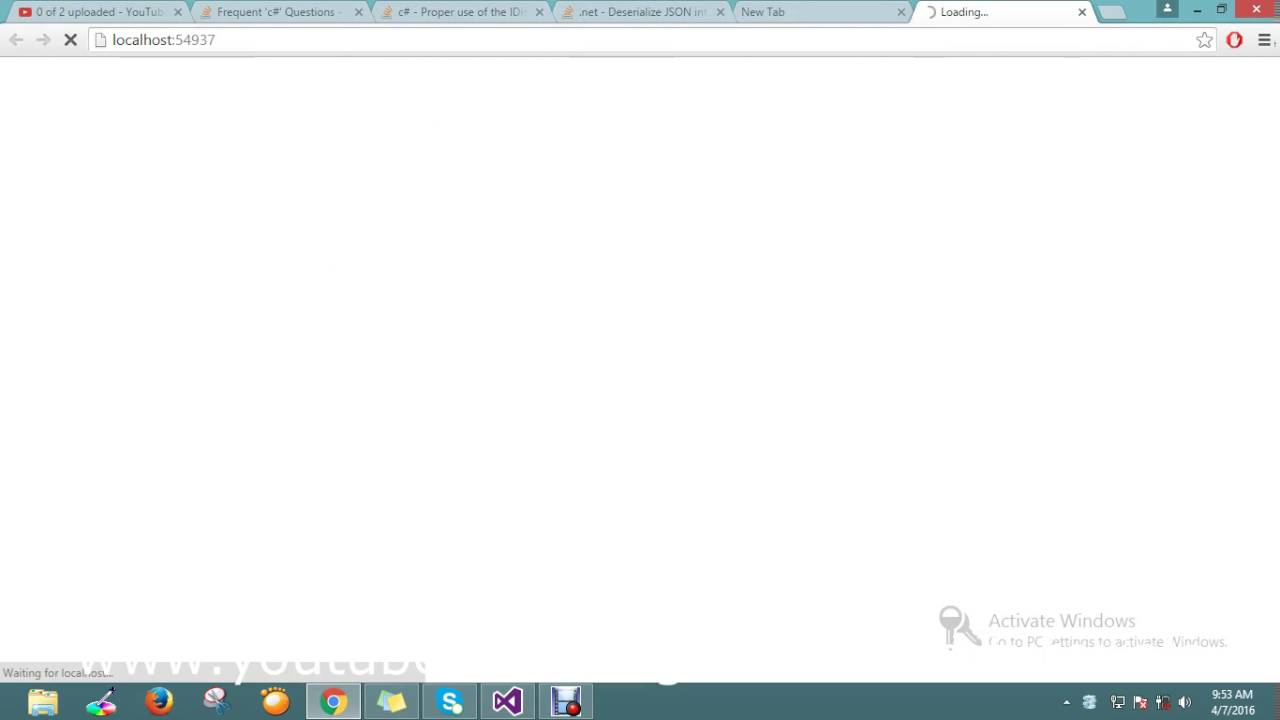This screenshot has height=720, width=1280.
Task: Close the Loading tab
Action: point(1082,12)
